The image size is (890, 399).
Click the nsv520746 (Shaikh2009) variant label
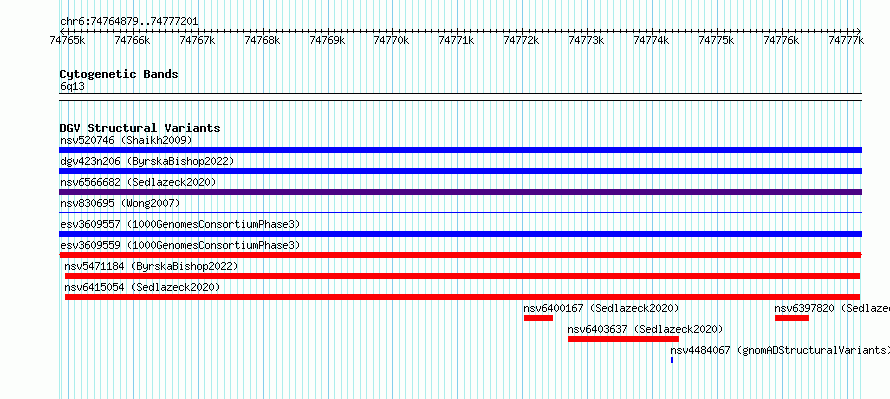[126, 140]
